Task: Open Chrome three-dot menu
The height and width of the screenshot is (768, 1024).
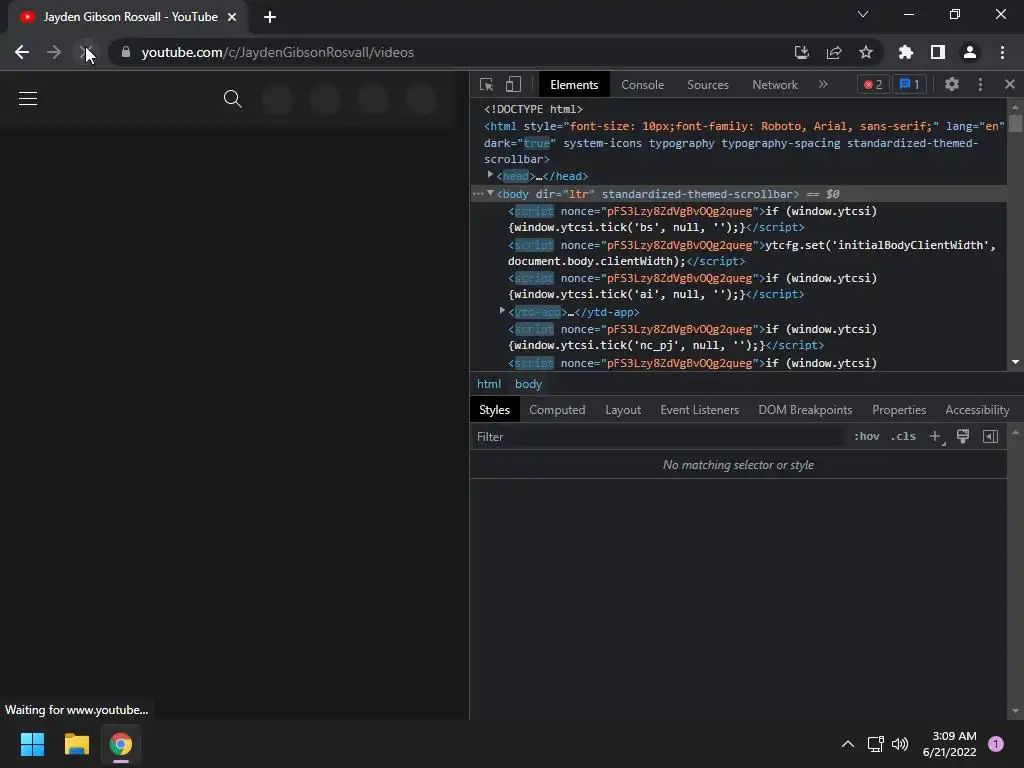Action: coord(1002,52)
